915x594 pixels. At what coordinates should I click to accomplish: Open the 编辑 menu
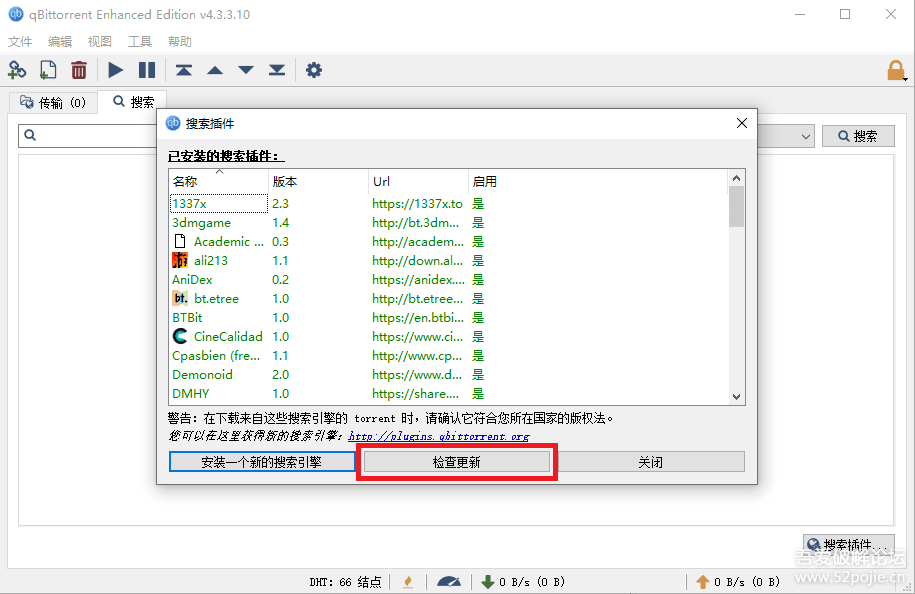click(x=60, y=41)
